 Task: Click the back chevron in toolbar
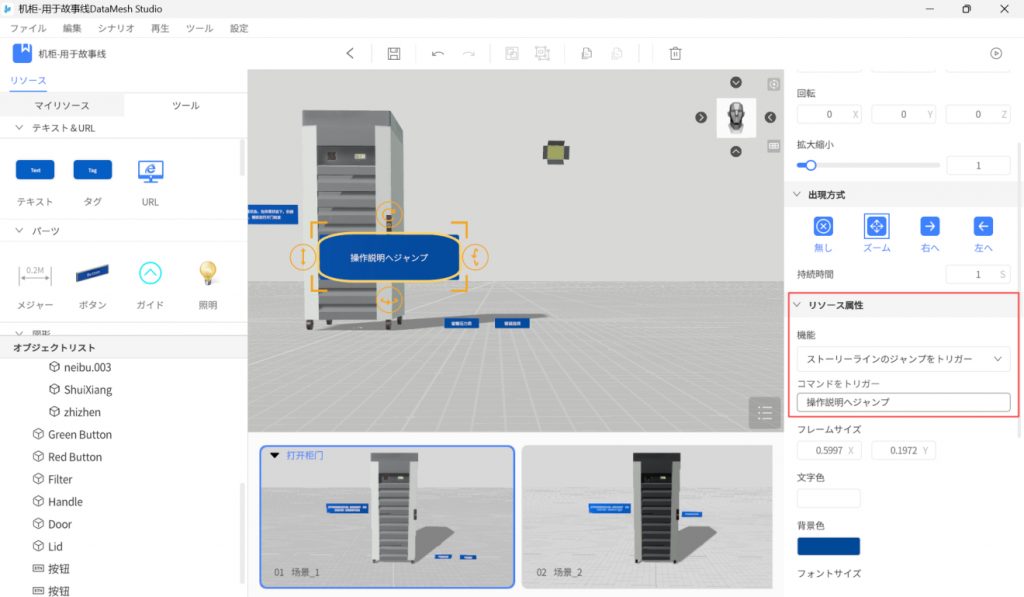coord(350,53)
